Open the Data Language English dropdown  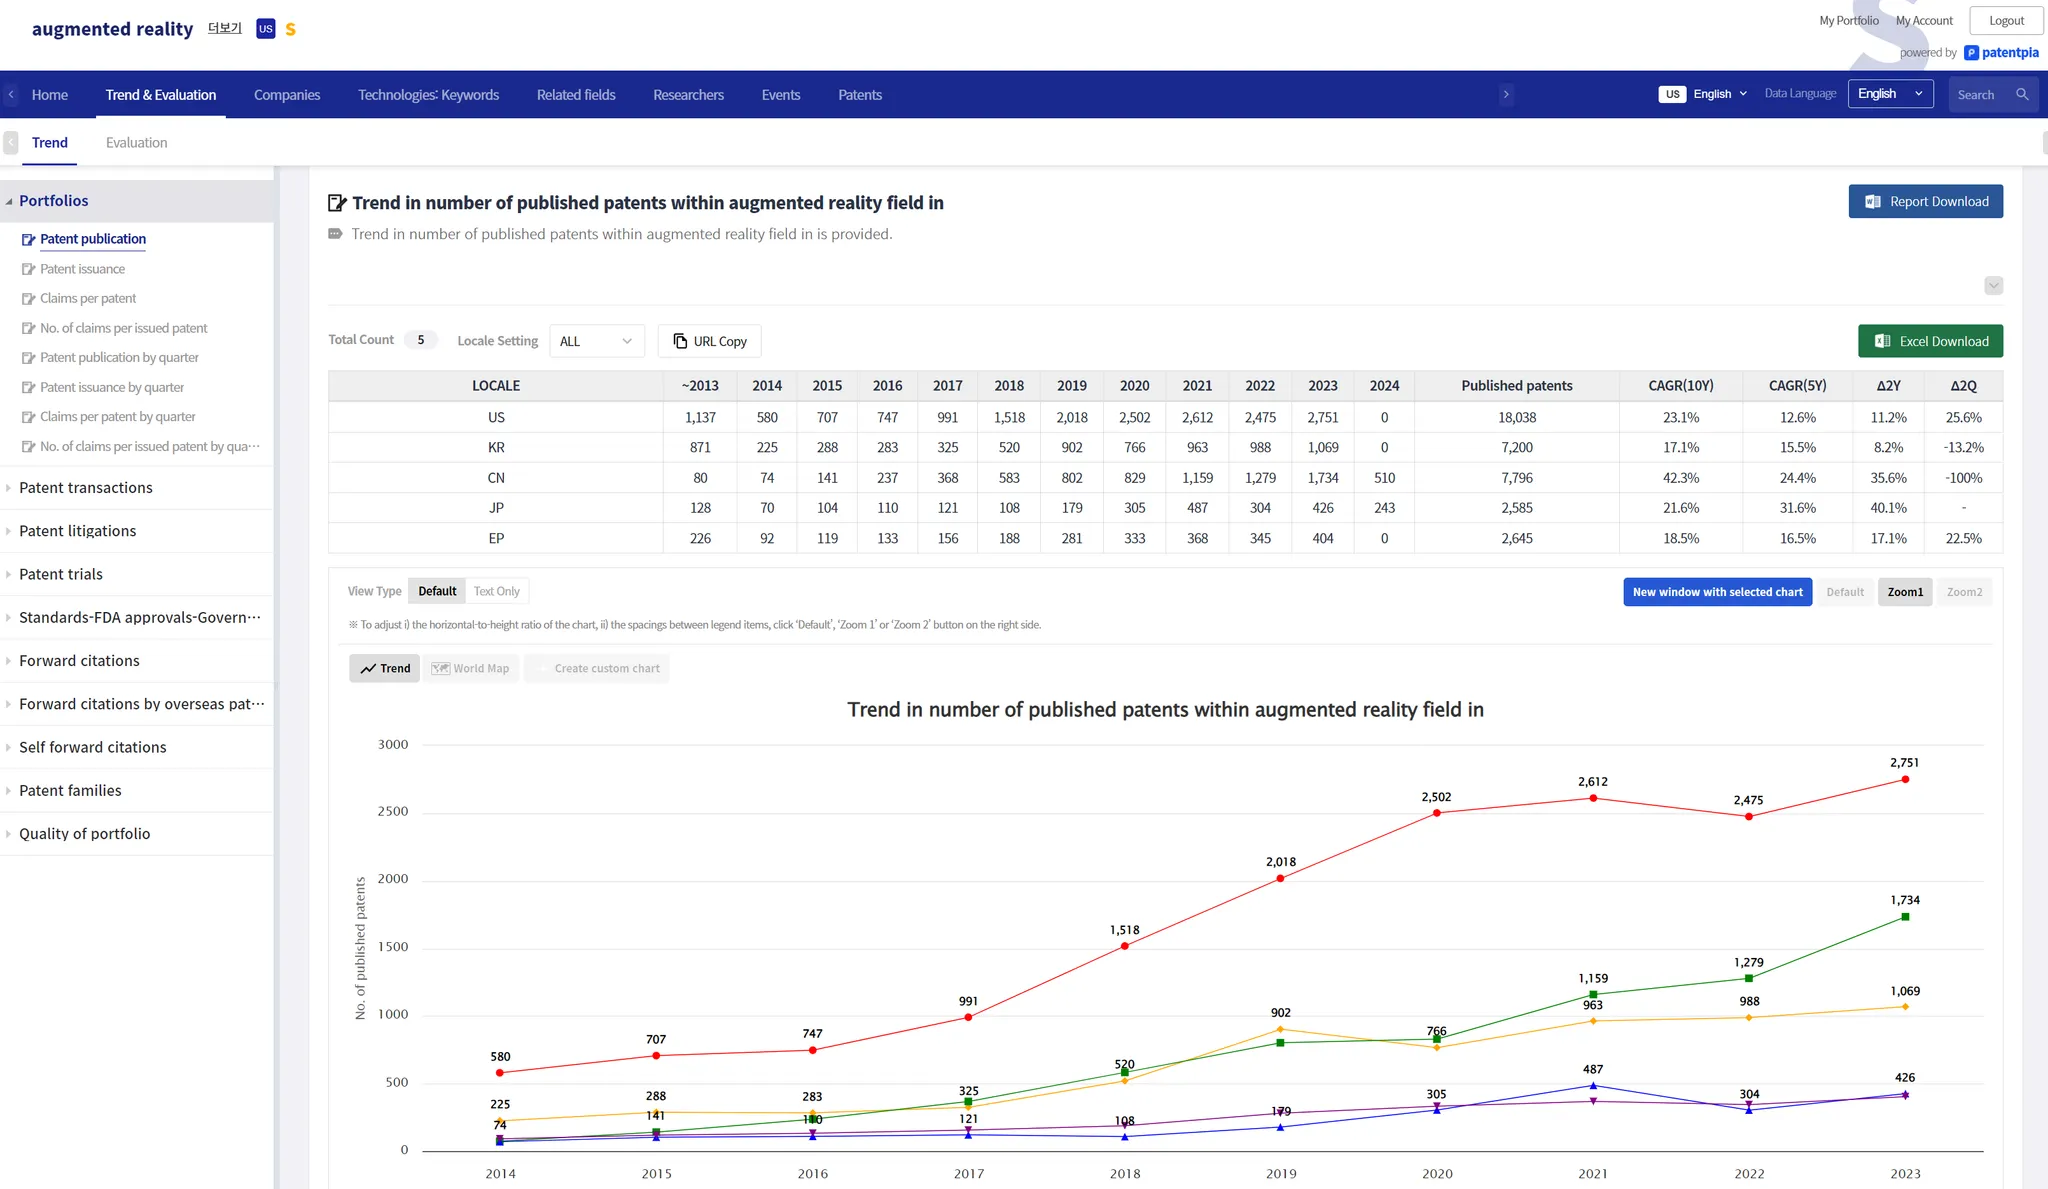pyautogui.click(x=1890, y=94)
